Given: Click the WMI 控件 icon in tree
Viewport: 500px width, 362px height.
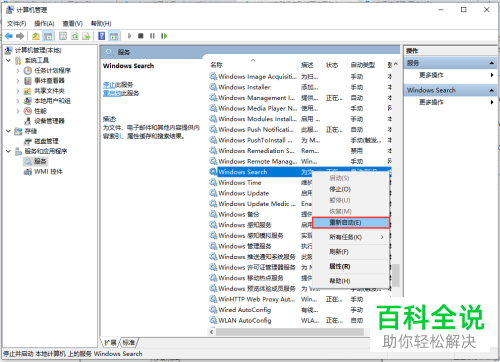Looking at the screenshot, I should (28, 171).
